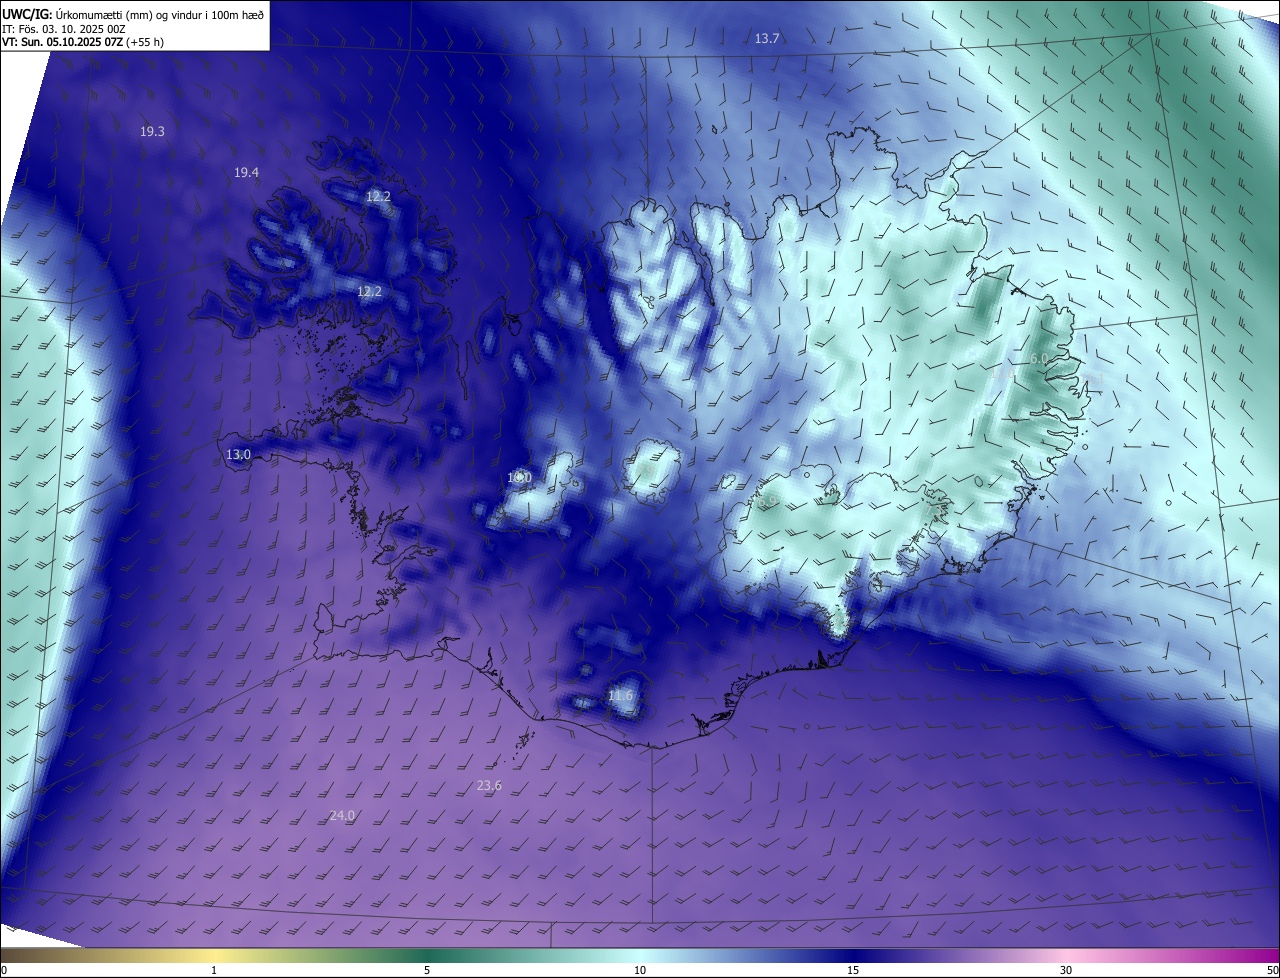
Task: Select the 13.0 value label on map
Action: (238, 455)
